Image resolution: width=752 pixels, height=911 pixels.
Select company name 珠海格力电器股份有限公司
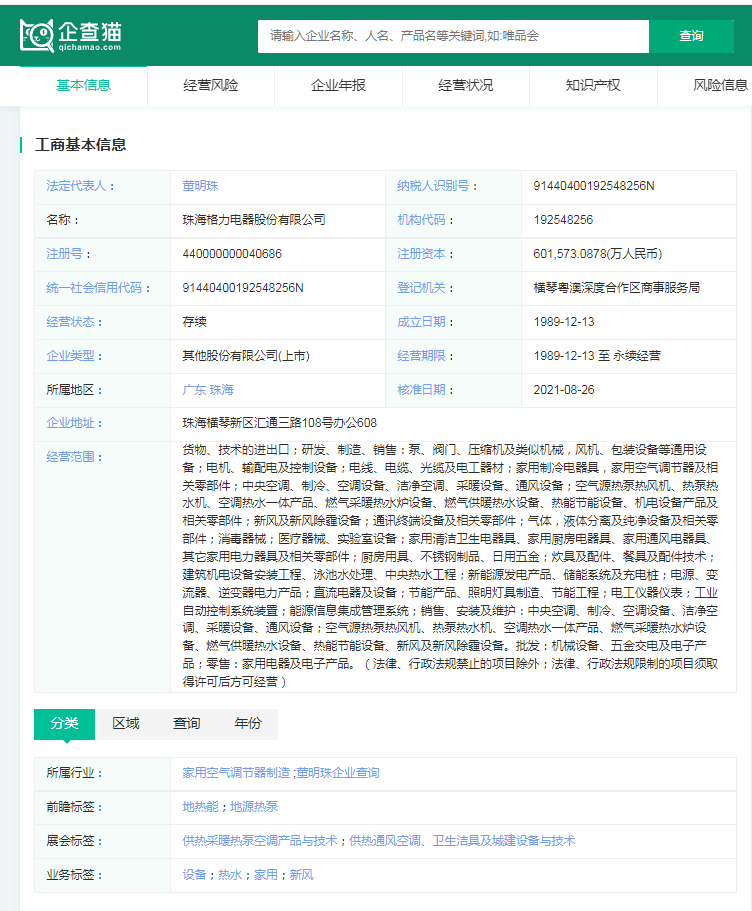[254, 220]
